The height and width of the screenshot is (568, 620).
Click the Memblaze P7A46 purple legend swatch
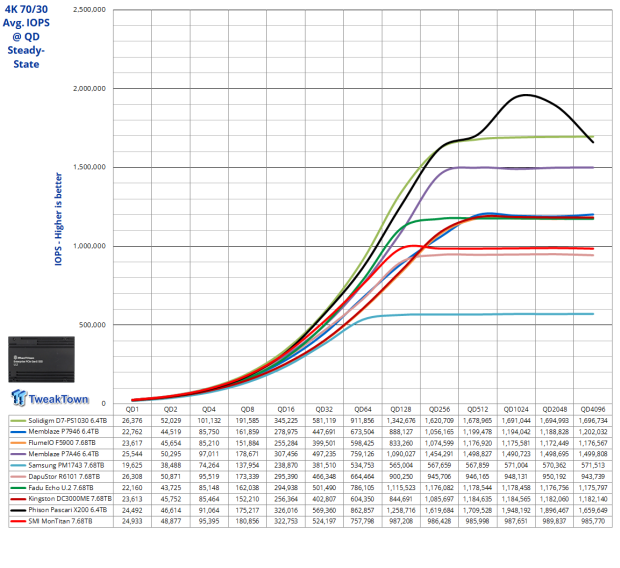(x=18, y=454)
